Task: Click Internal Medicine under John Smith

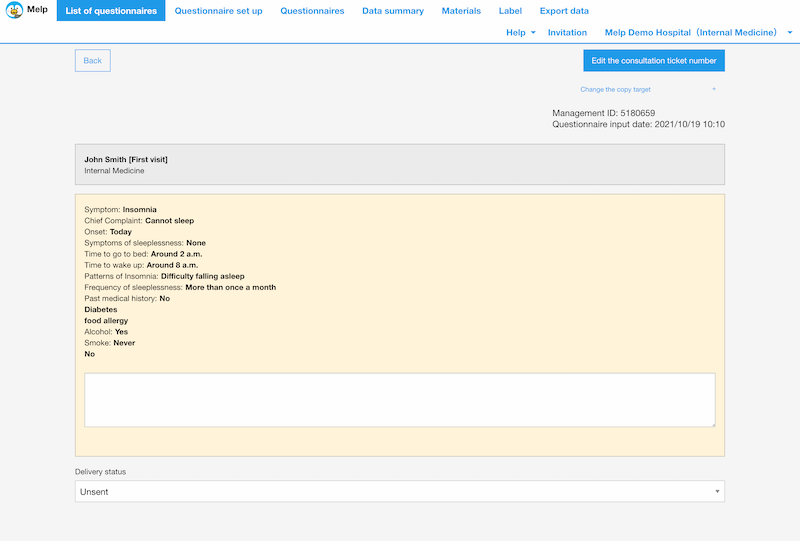Action: [114, 170]
